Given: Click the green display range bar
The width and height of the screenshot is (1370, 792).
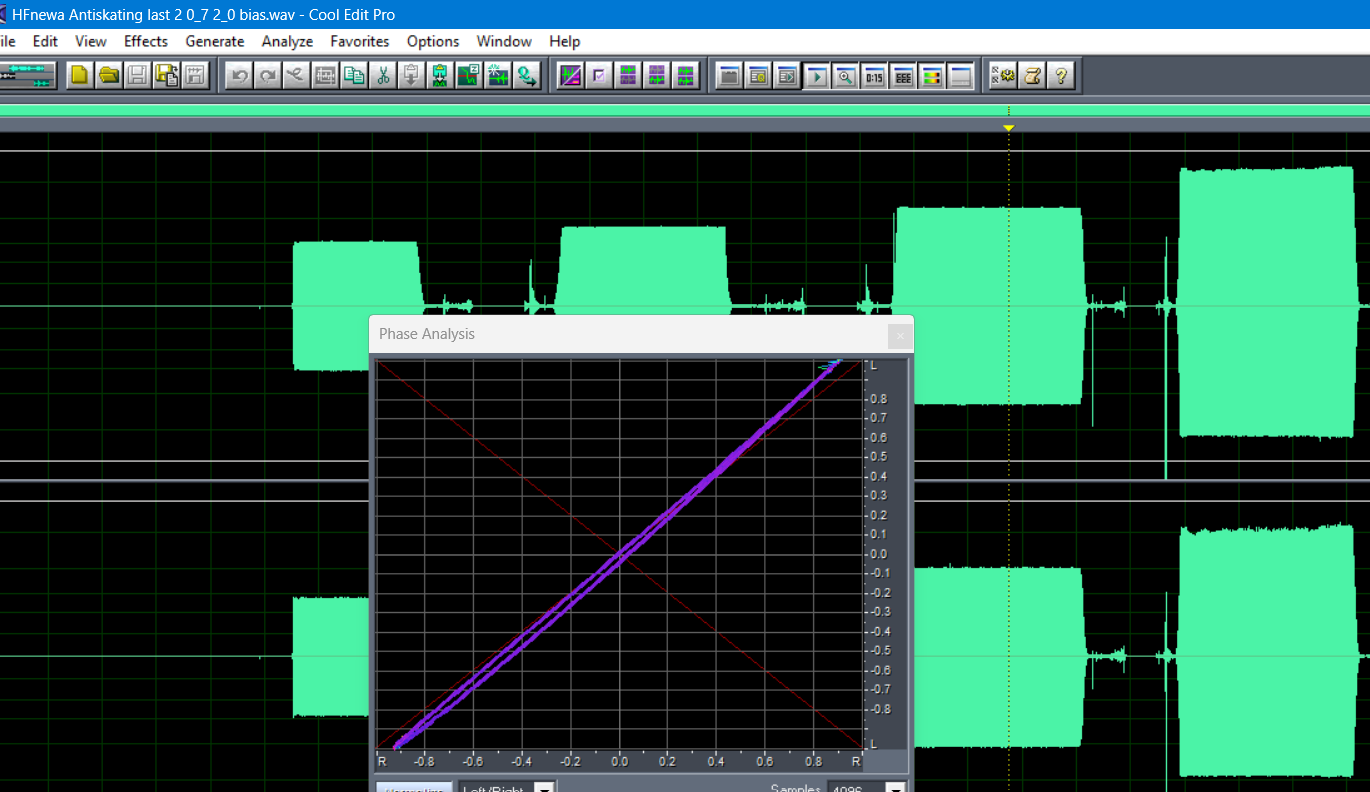Looking at the screenshot, I should tap(685, 111).
